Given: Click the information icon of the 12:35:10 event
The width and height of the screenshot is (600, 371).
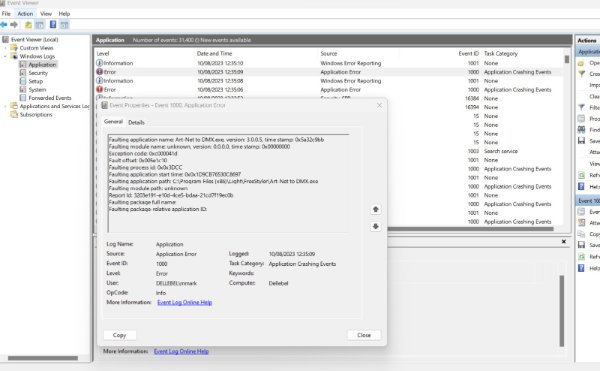Looking at the screenshot, I should coord(99,63).
